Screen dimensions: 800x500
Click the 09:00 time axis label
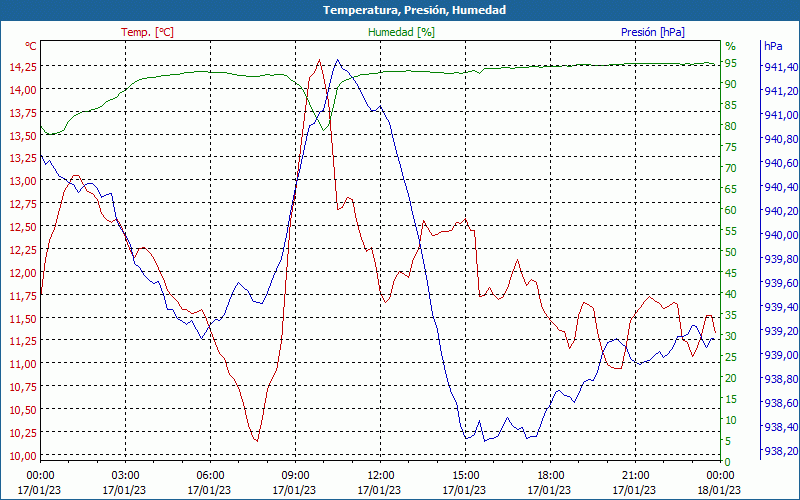(295, 476)
